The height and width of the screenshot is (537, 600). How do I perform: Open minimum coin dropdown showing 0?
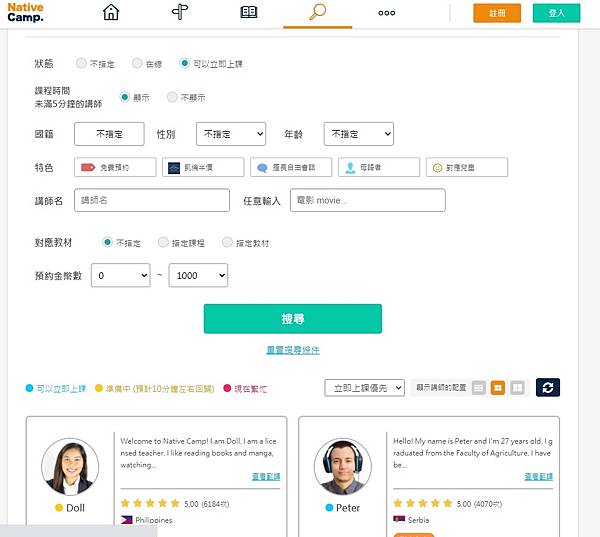point(121,275)
